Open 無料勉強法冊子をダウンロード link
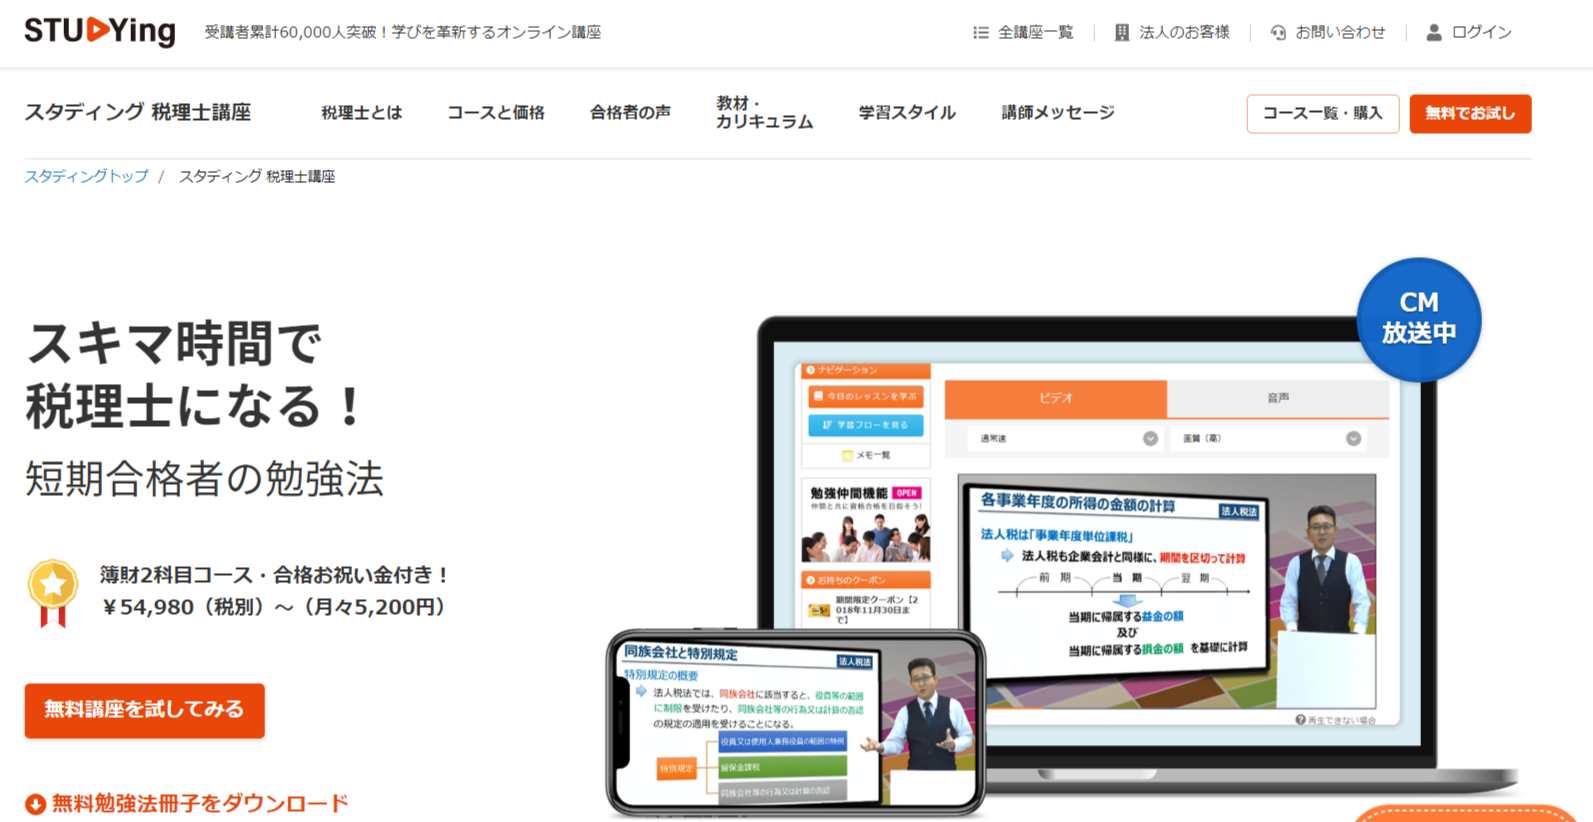 coord(200,804)
